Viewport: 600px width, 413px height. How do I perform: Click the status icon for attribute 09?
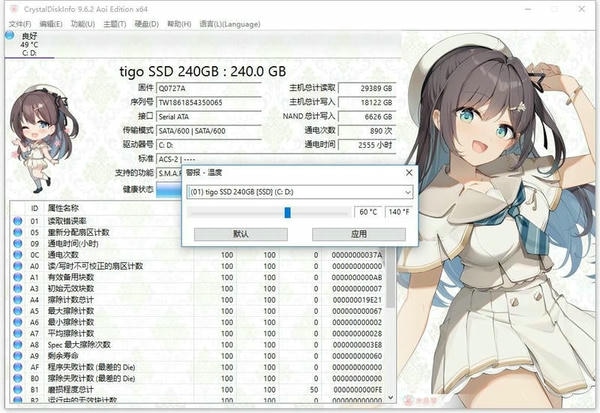(x=18, y=243)
